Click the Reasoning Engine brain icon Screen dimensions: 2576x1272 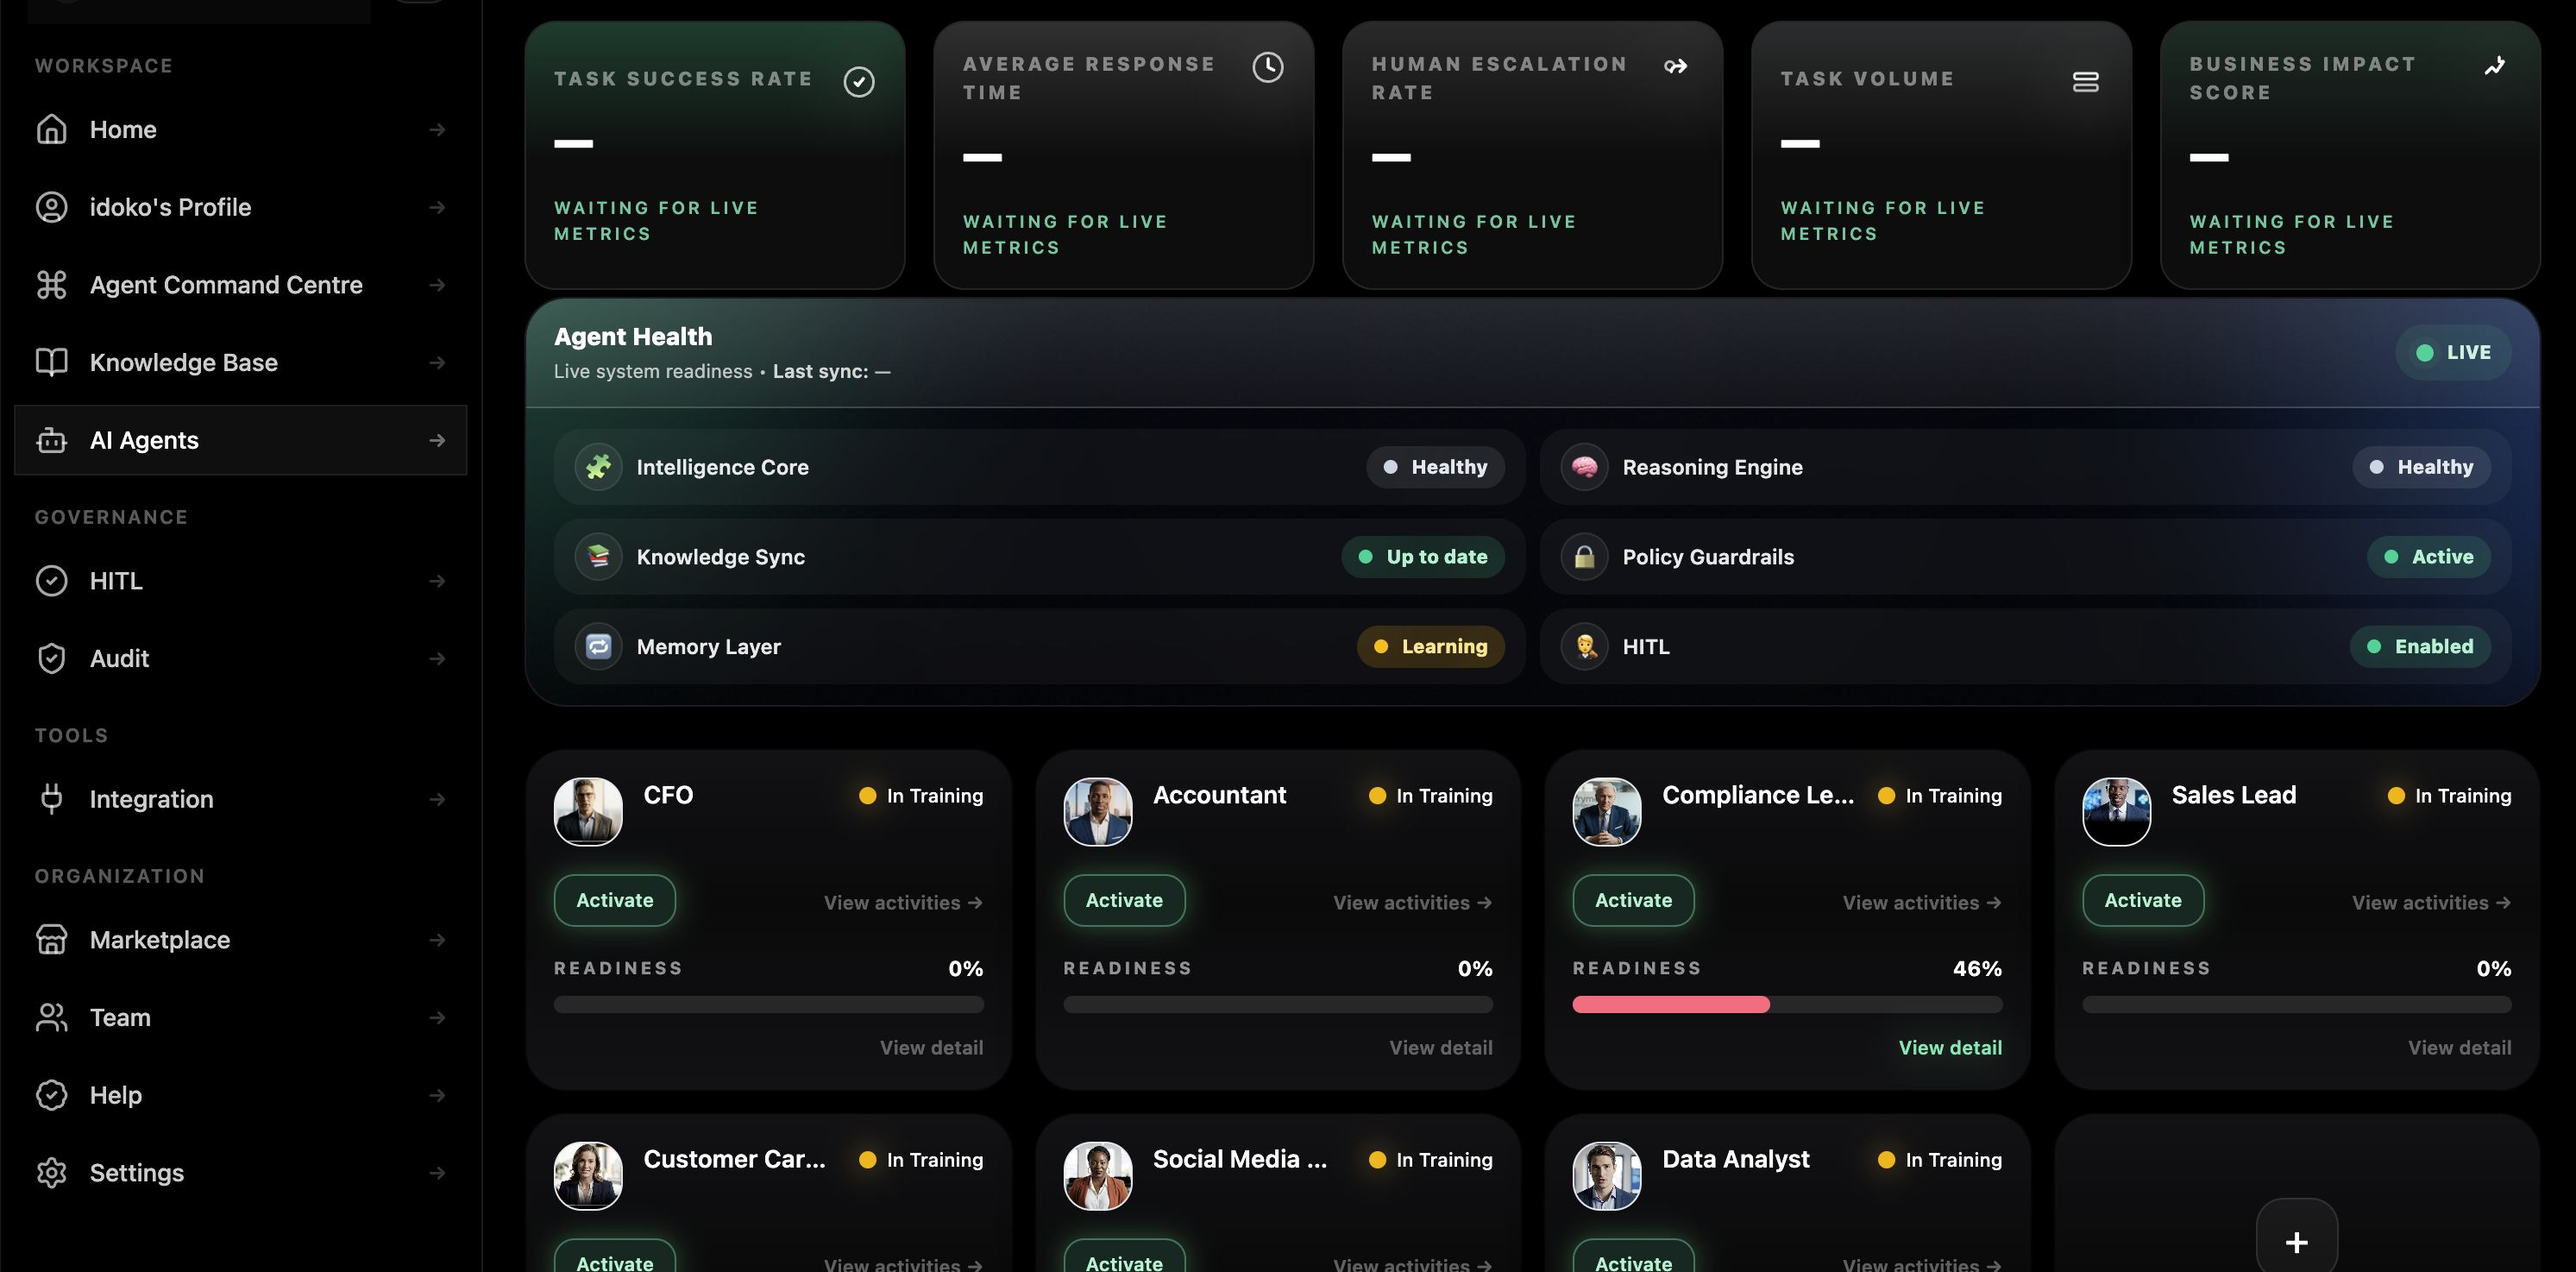pyautogui.click(x=1584, y=467)
